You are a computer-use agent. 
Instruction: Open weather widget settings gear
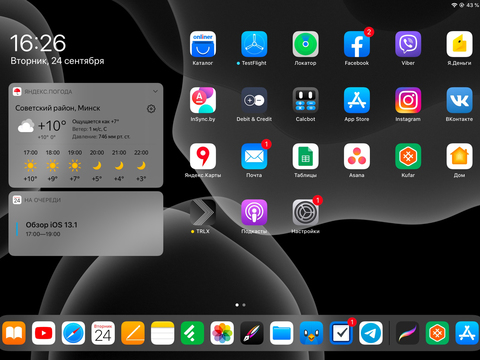[x=151, y=109]
